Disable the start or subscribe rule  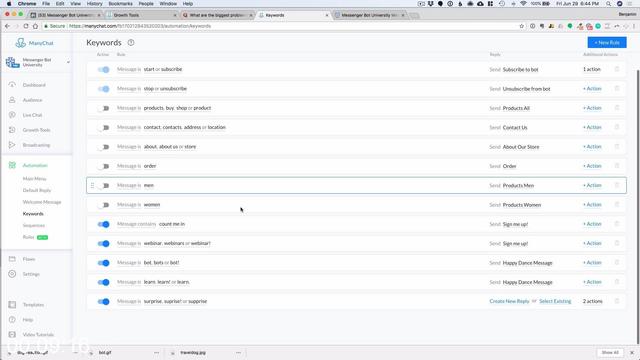click(x=103, y=69)
